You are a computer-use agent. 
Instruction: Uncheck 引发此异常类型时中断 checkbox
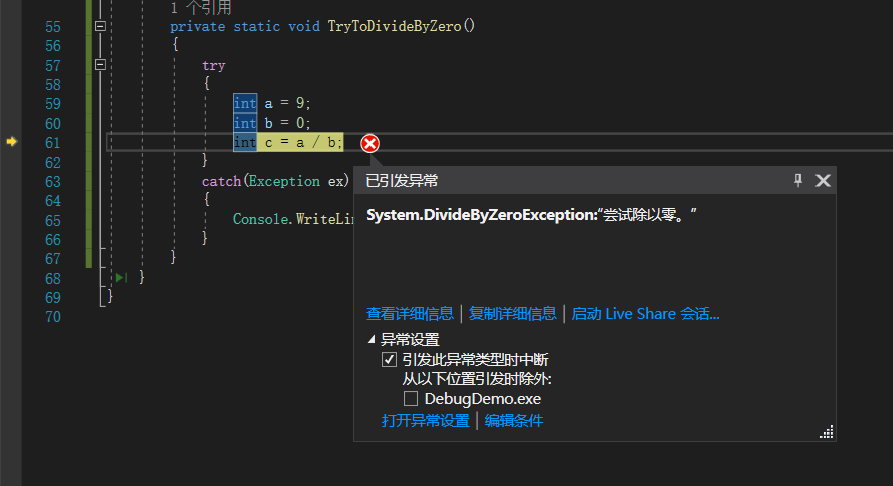pos(390,360)
